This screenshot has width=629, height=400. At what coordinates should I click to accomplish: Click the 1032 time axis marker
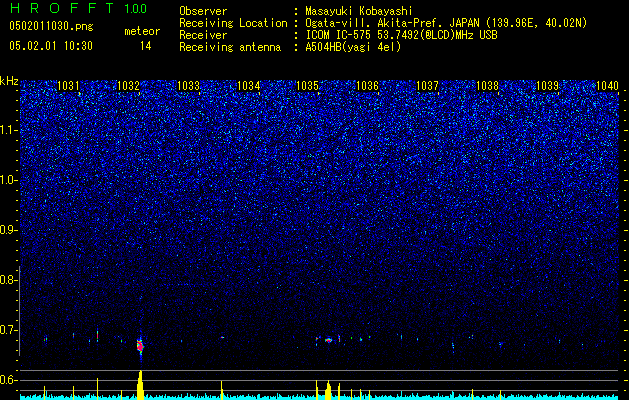(128, 86)
